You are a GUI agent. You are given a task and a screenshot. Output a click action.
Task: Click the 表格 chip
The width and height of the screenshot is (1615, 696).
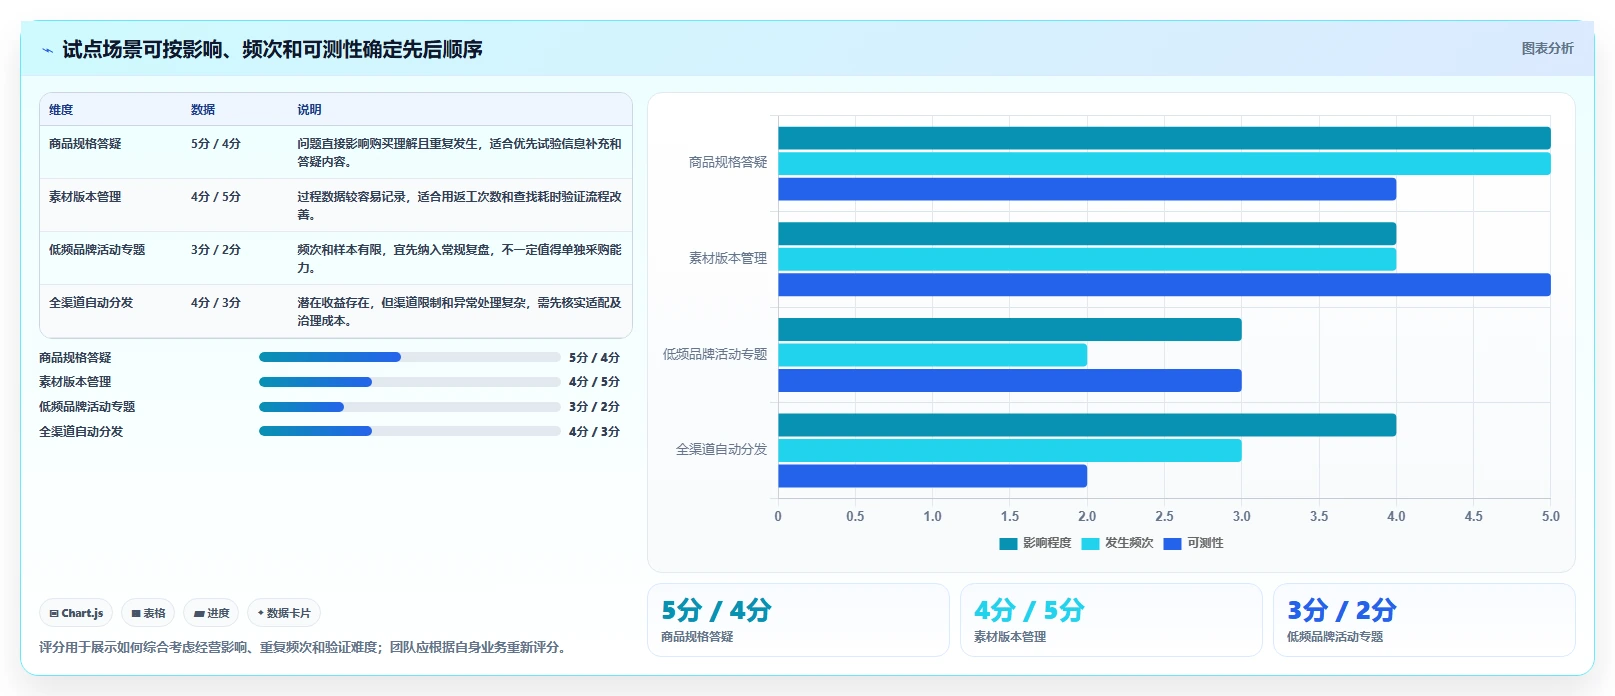tap(148, 613)
